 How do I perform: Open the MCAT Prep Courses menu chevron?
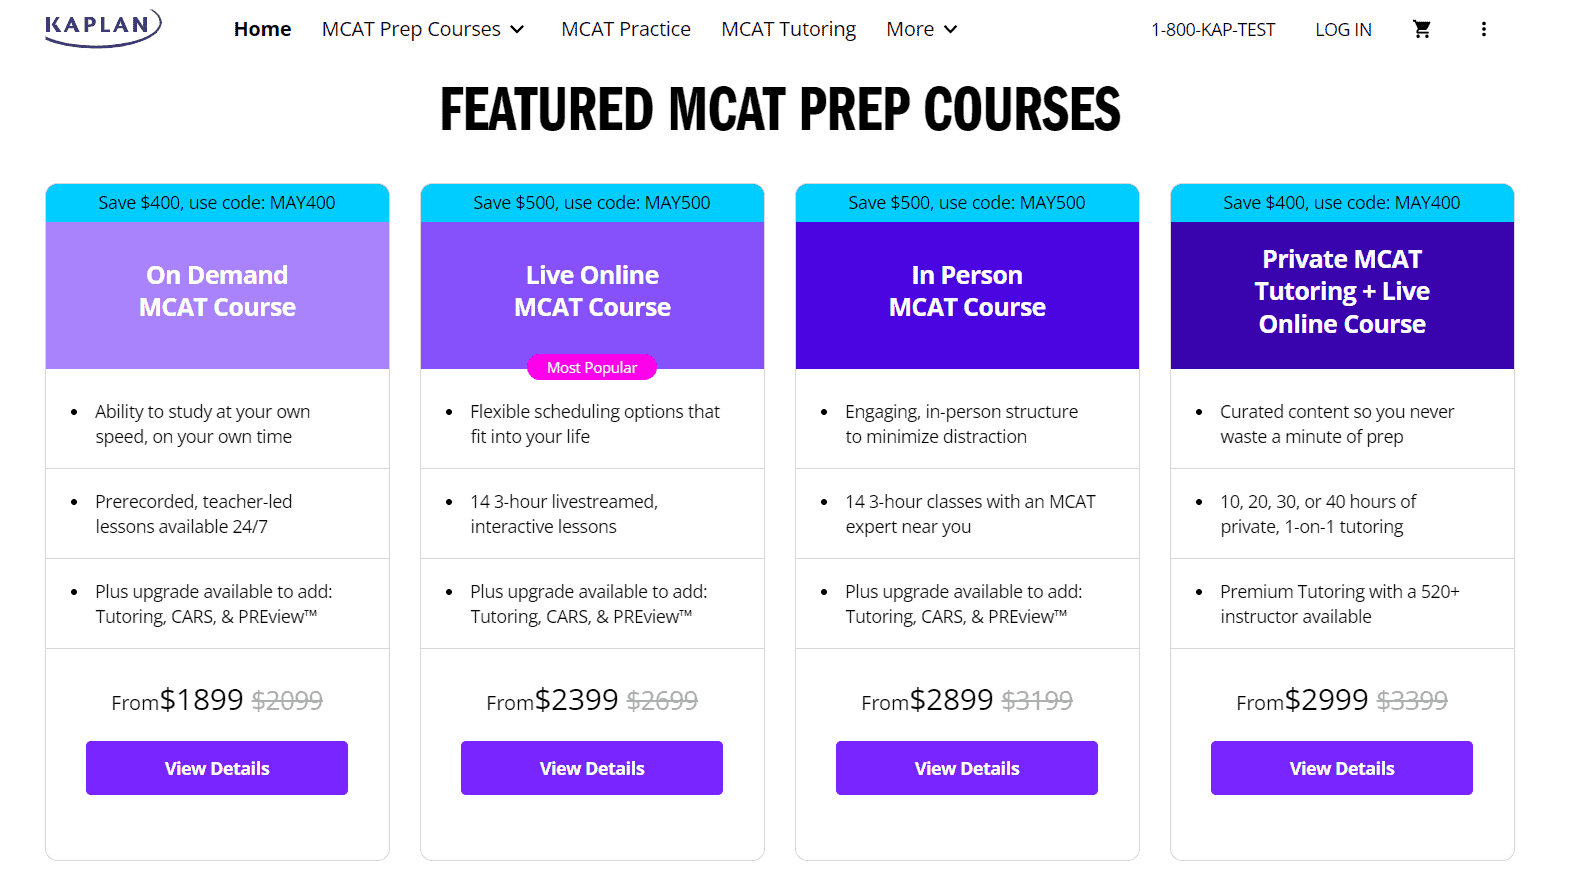(519, 30)
